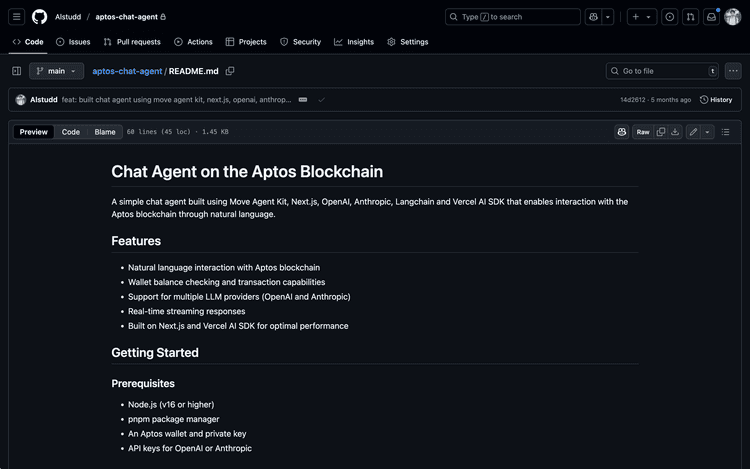750x469 pixels.
Task: Open the Insights tab
Action: [354, 42]
